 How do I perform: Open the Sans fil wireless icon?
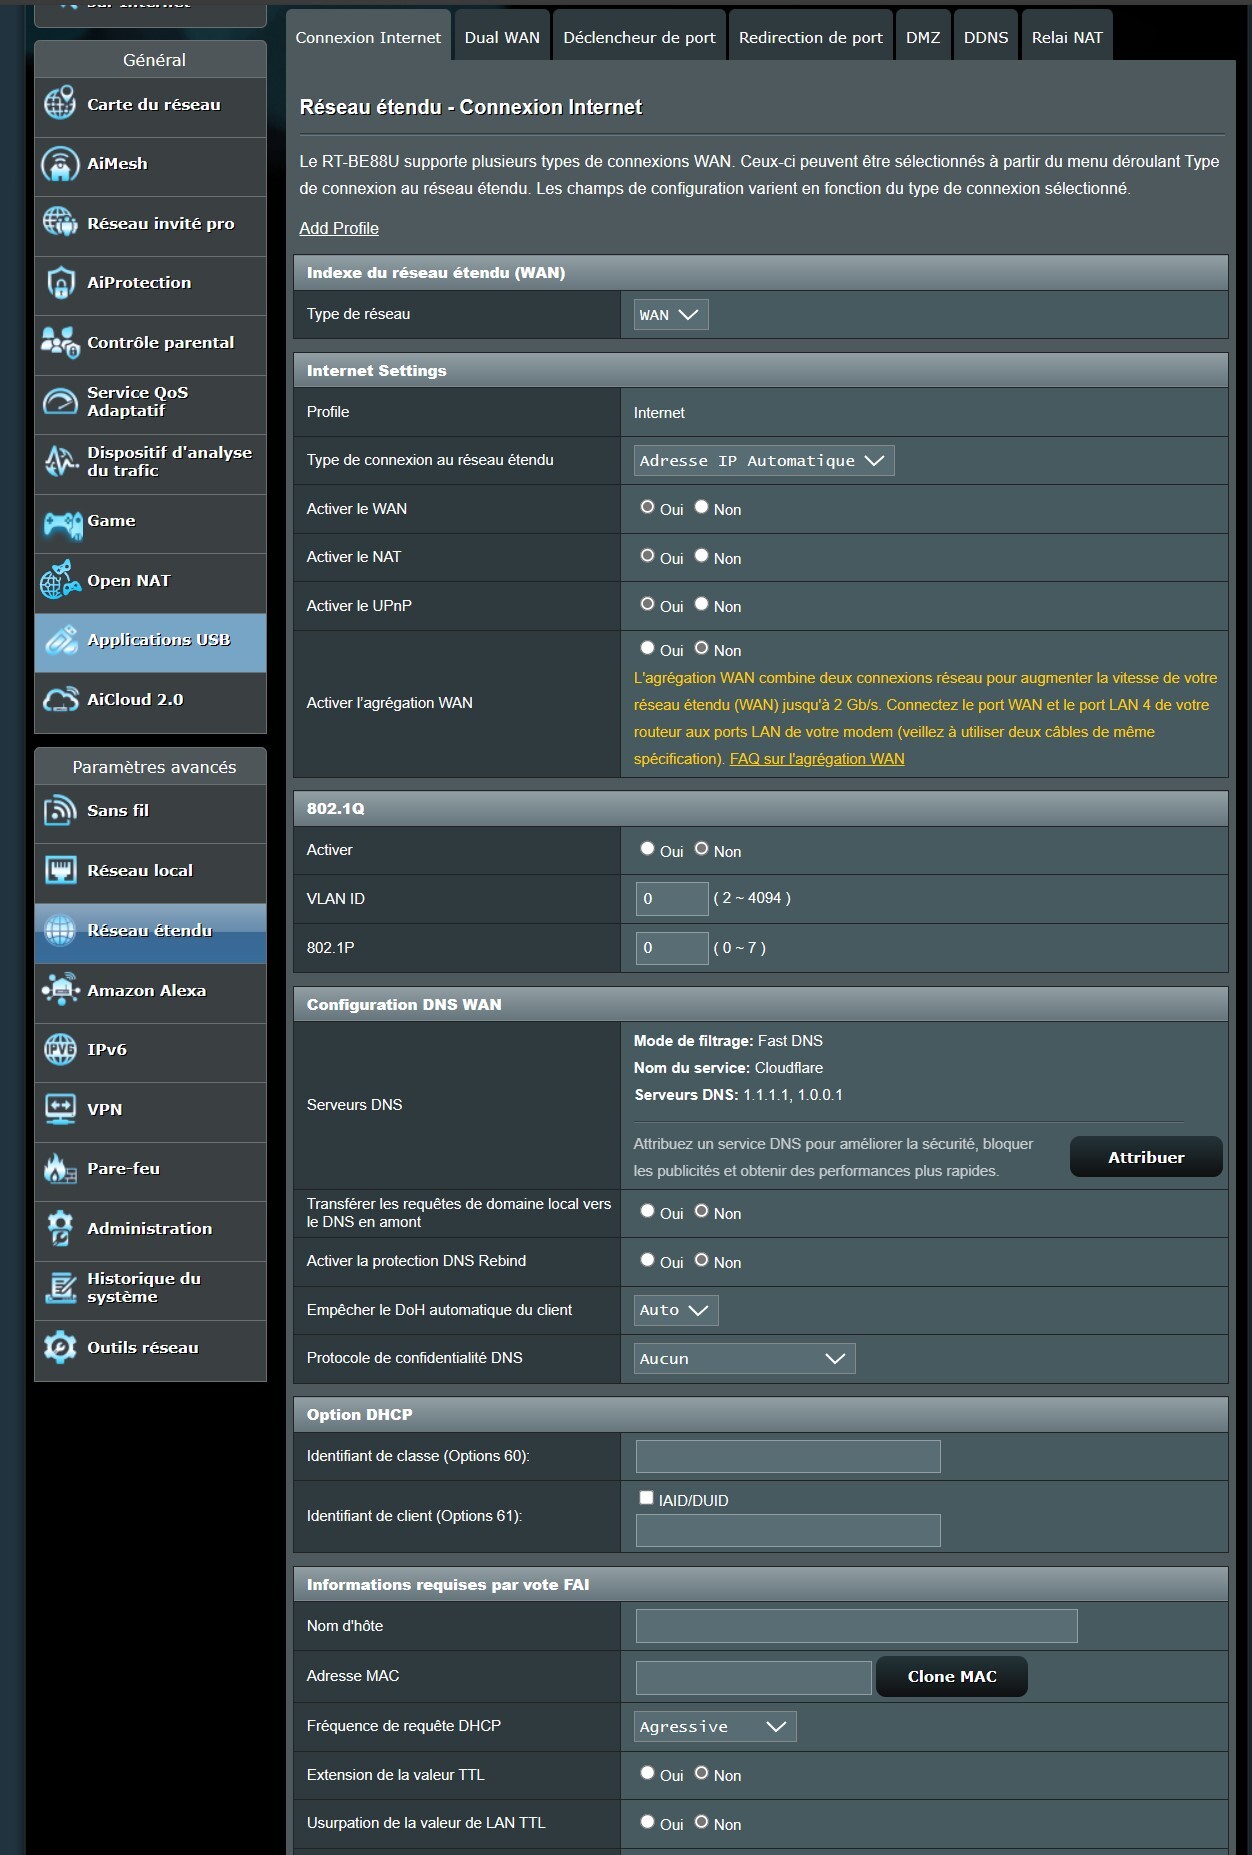60,811
